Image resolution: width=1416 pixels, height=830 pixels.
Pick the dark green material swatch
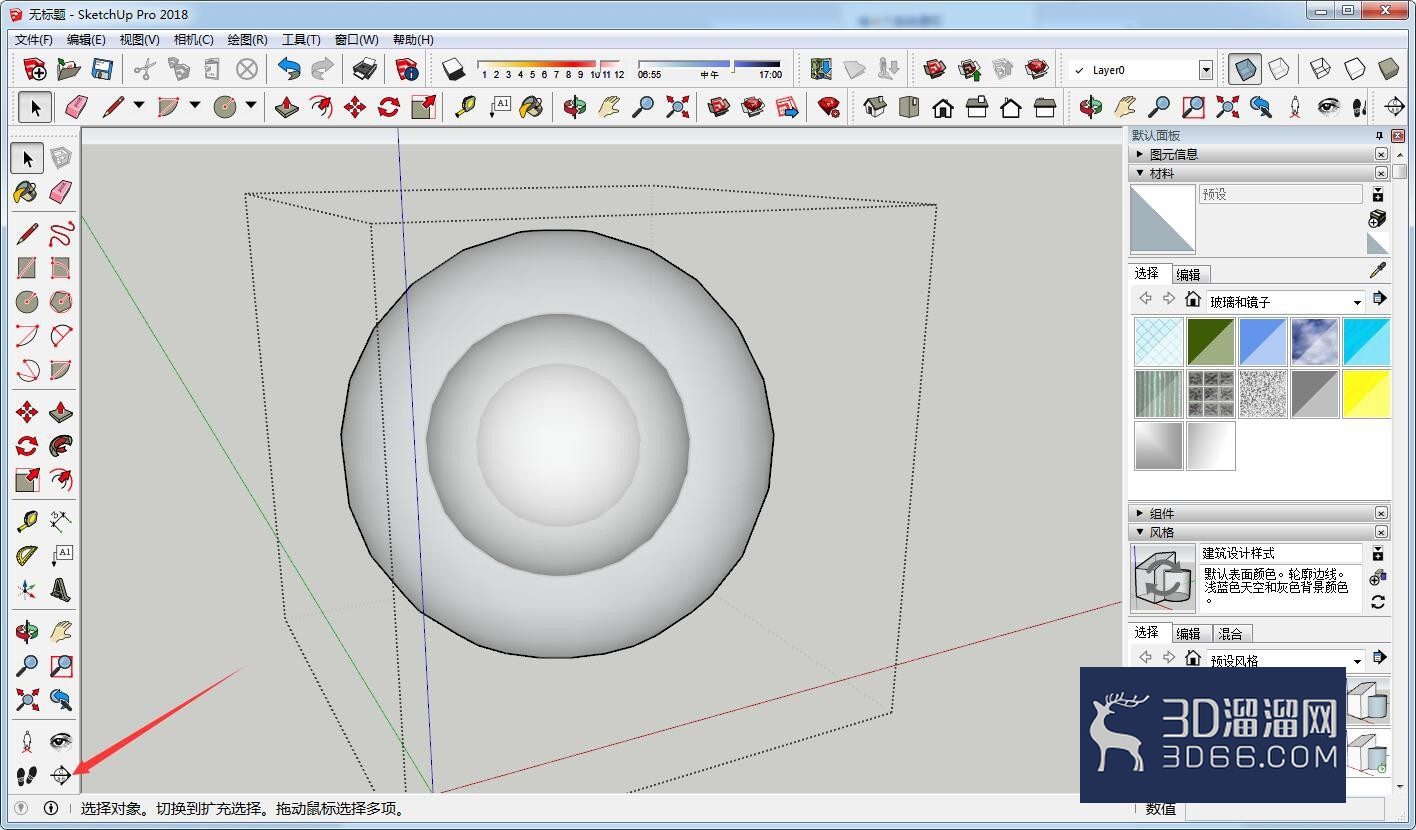1211,342
